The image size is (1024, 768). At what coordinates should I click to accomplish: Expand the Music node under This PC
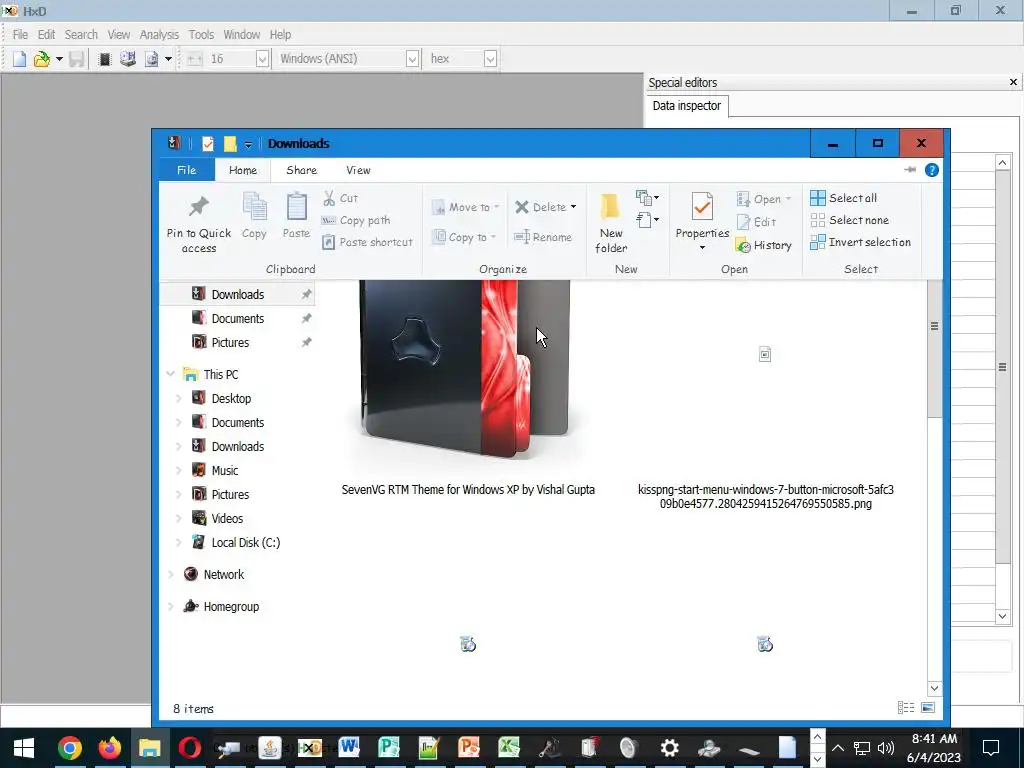click(x=178, y=470)
